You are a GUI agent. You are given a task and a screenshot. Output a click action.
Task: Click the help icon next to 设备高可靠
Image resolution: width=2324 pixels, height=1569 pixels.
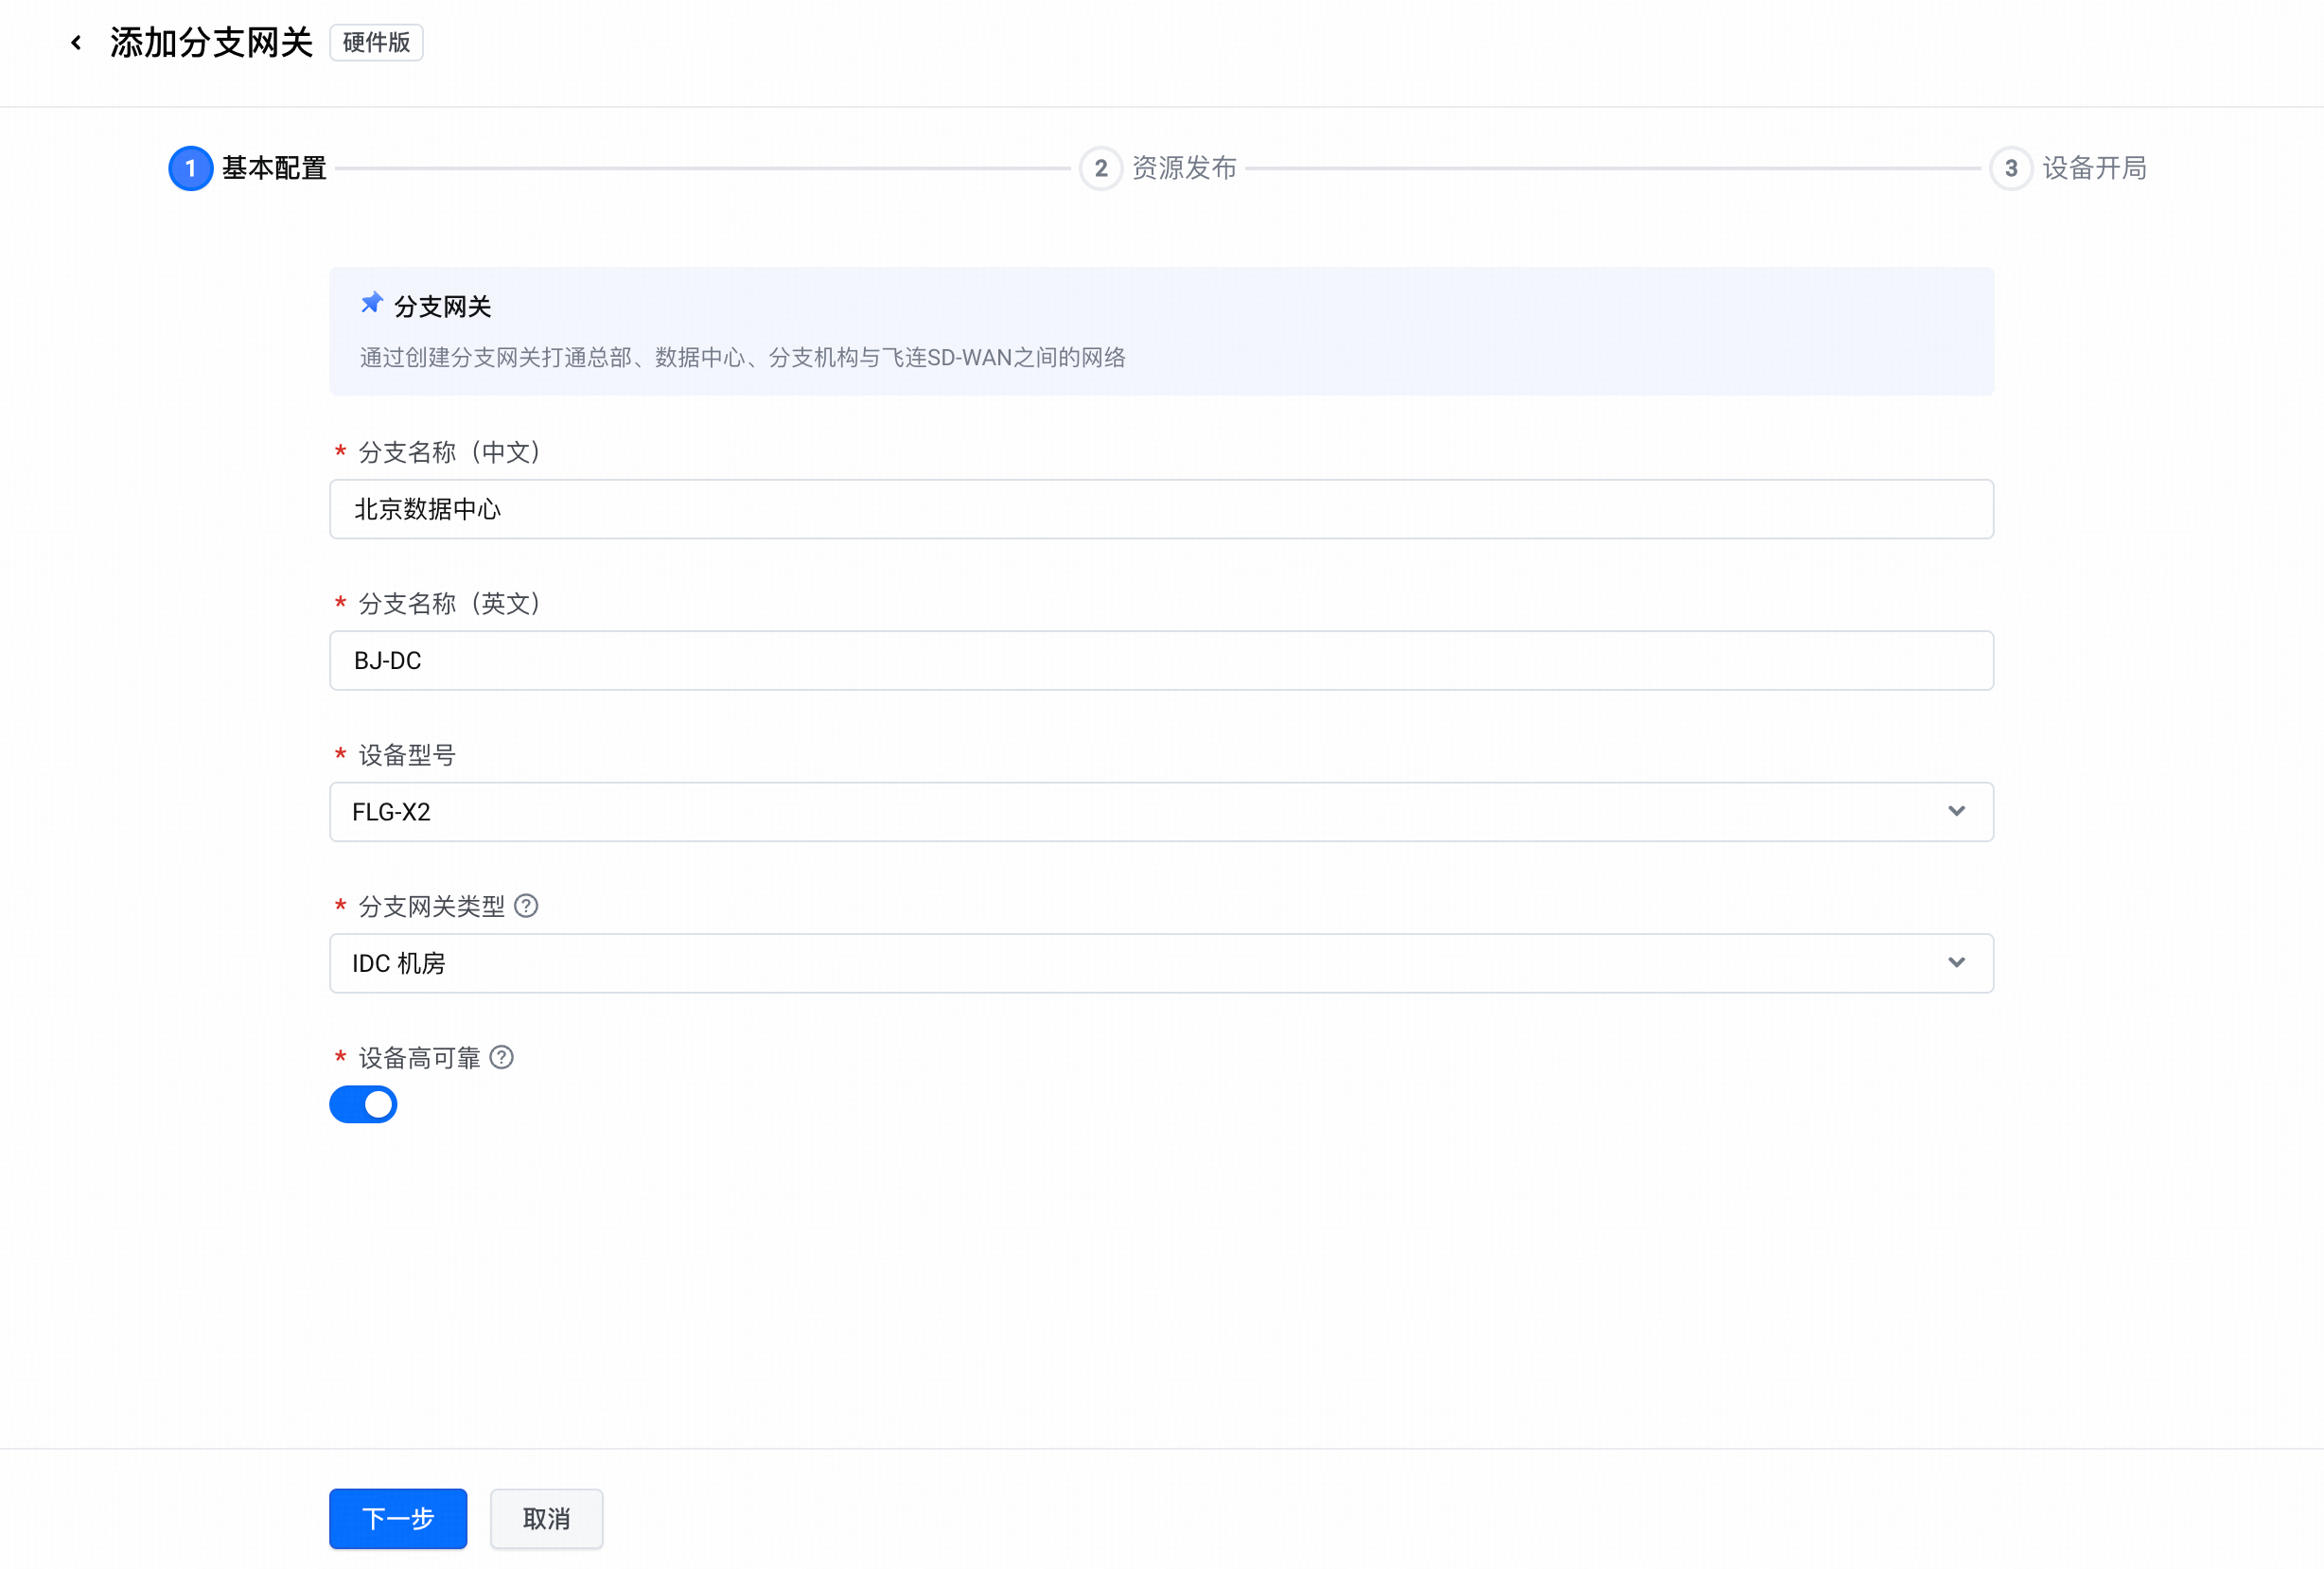tap(502, 1057)
